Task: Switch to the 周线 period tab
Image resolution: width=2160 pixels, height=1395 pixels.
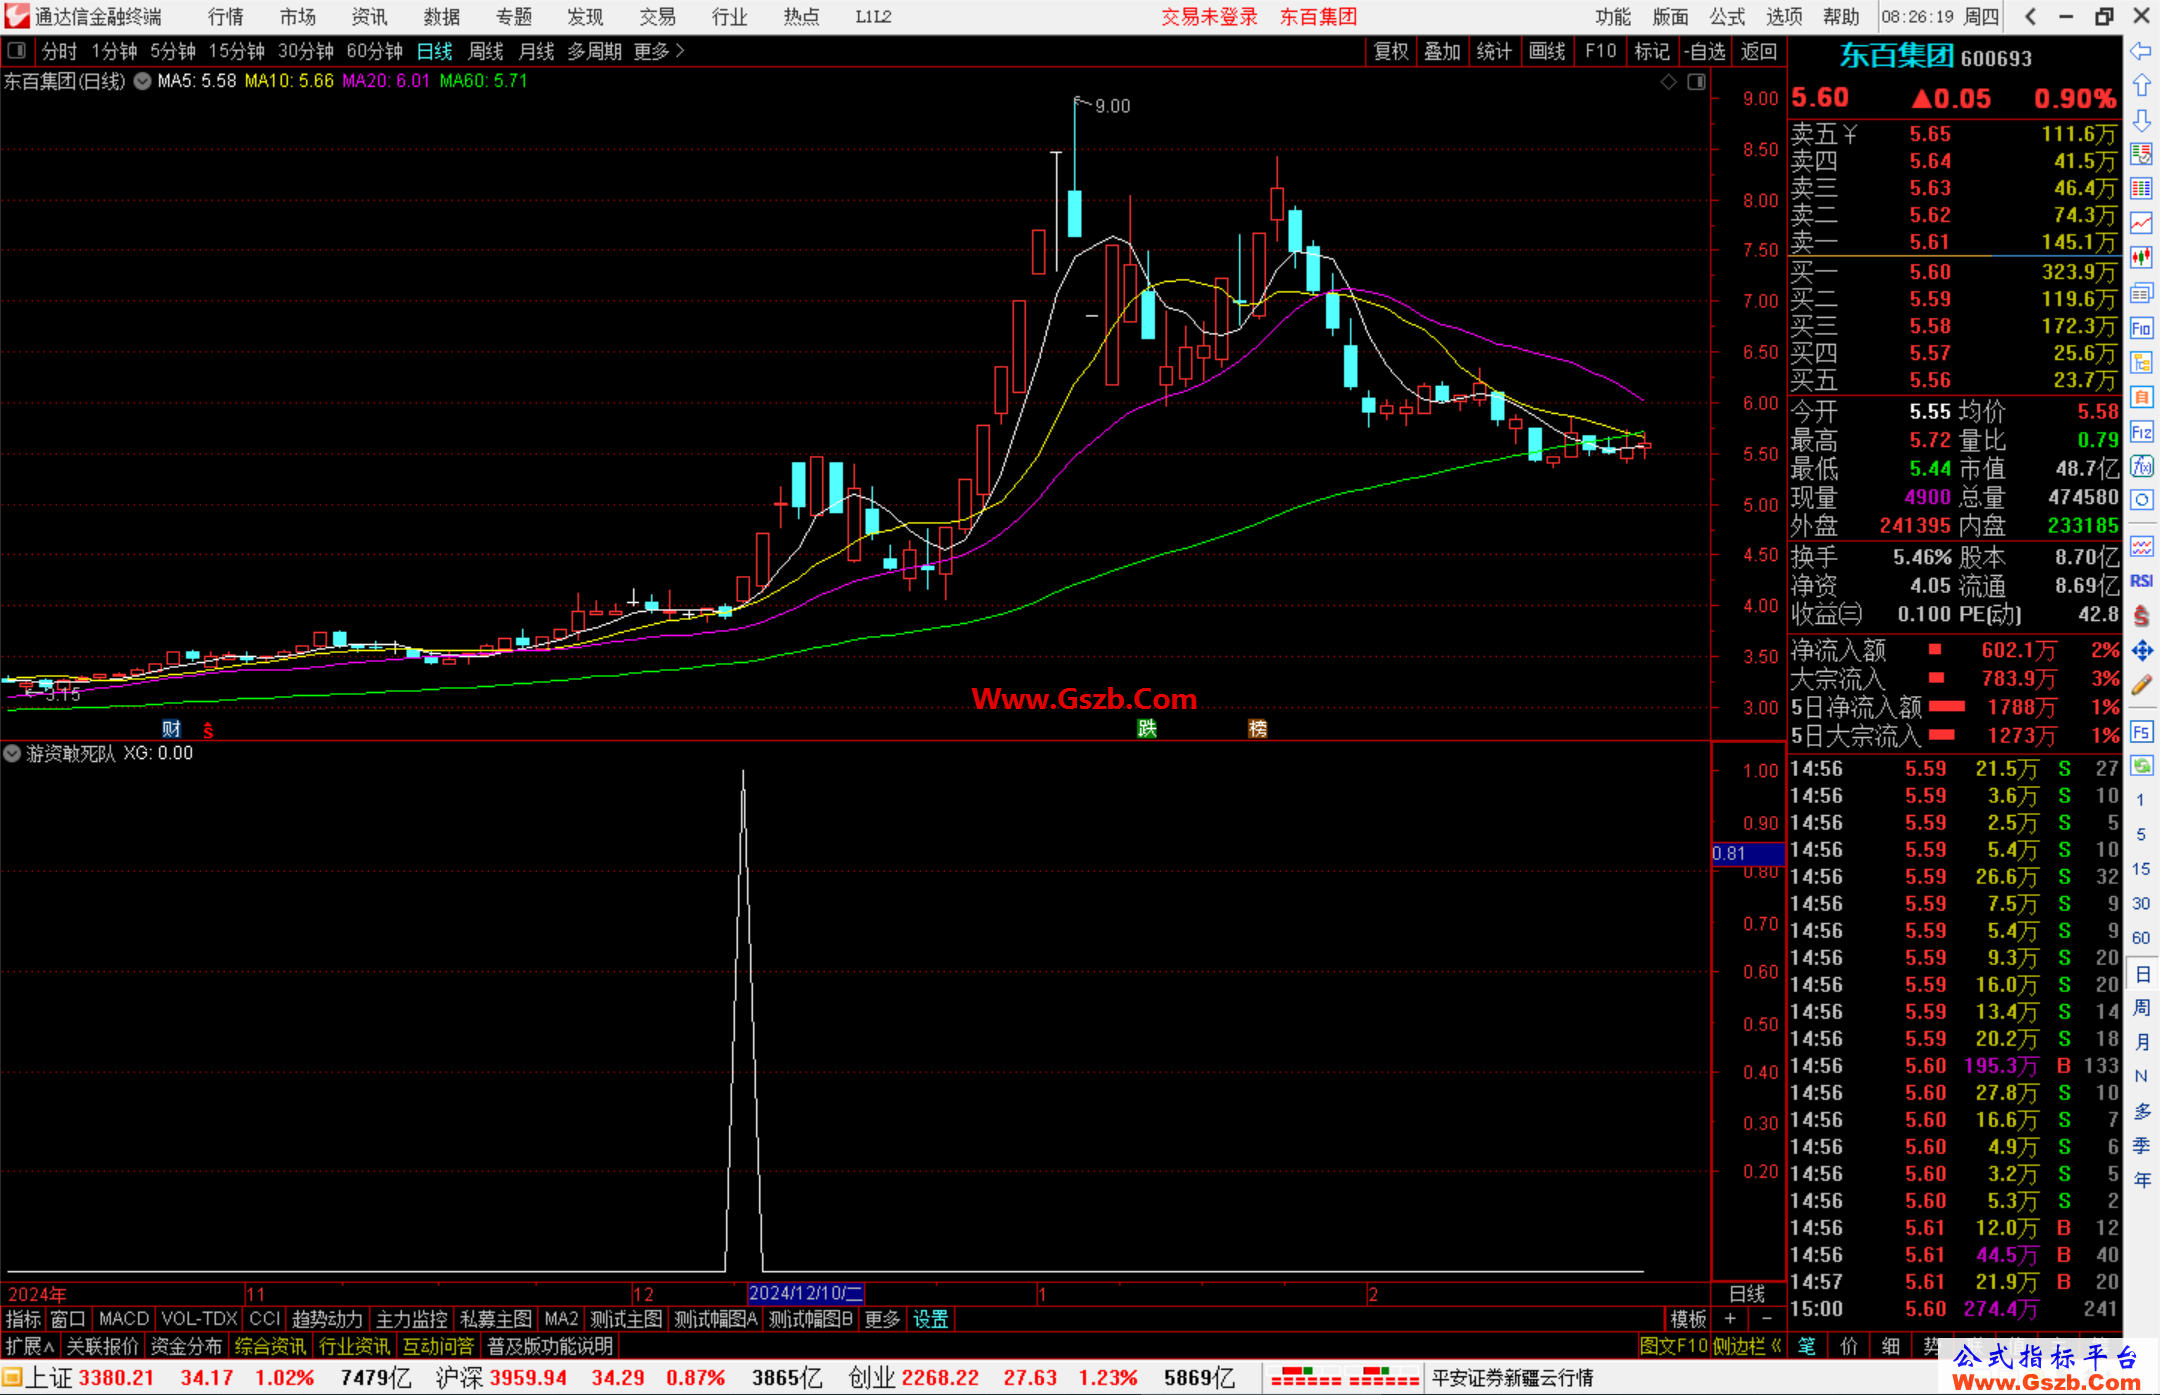Action: click(x=485, y=51)
